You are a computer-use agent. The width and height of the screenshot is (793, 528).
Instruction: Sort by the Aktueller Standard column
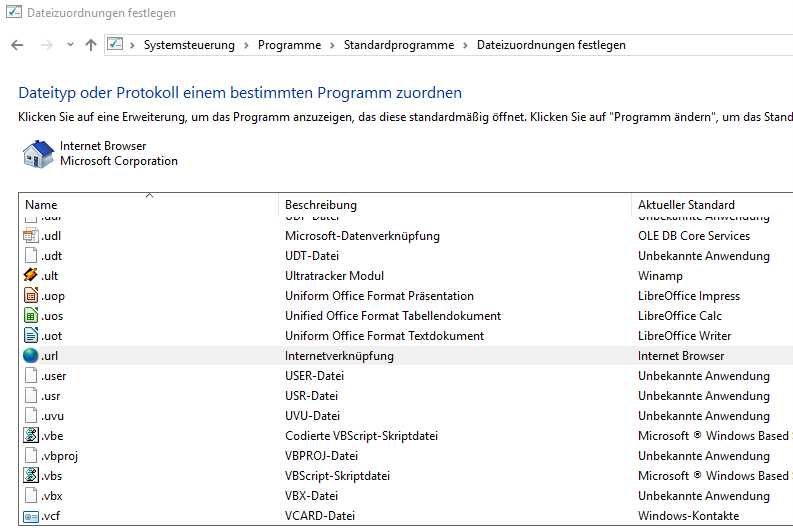coord(686,205)
